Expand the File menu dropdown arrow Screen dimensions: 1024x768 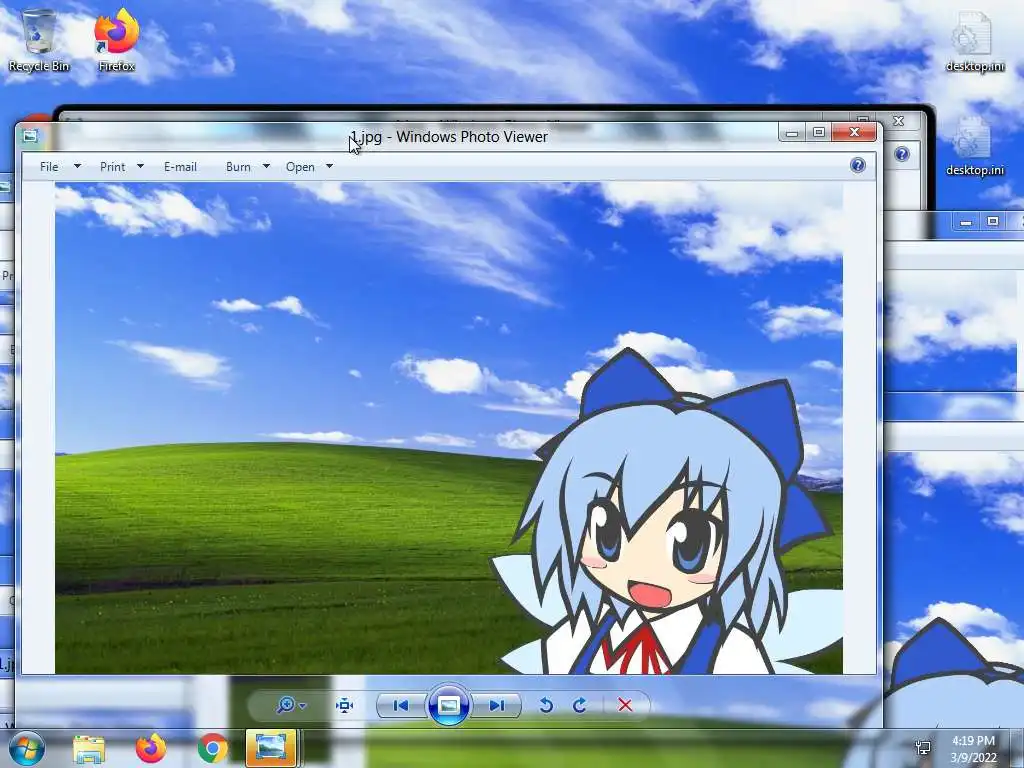coord(77,166)
